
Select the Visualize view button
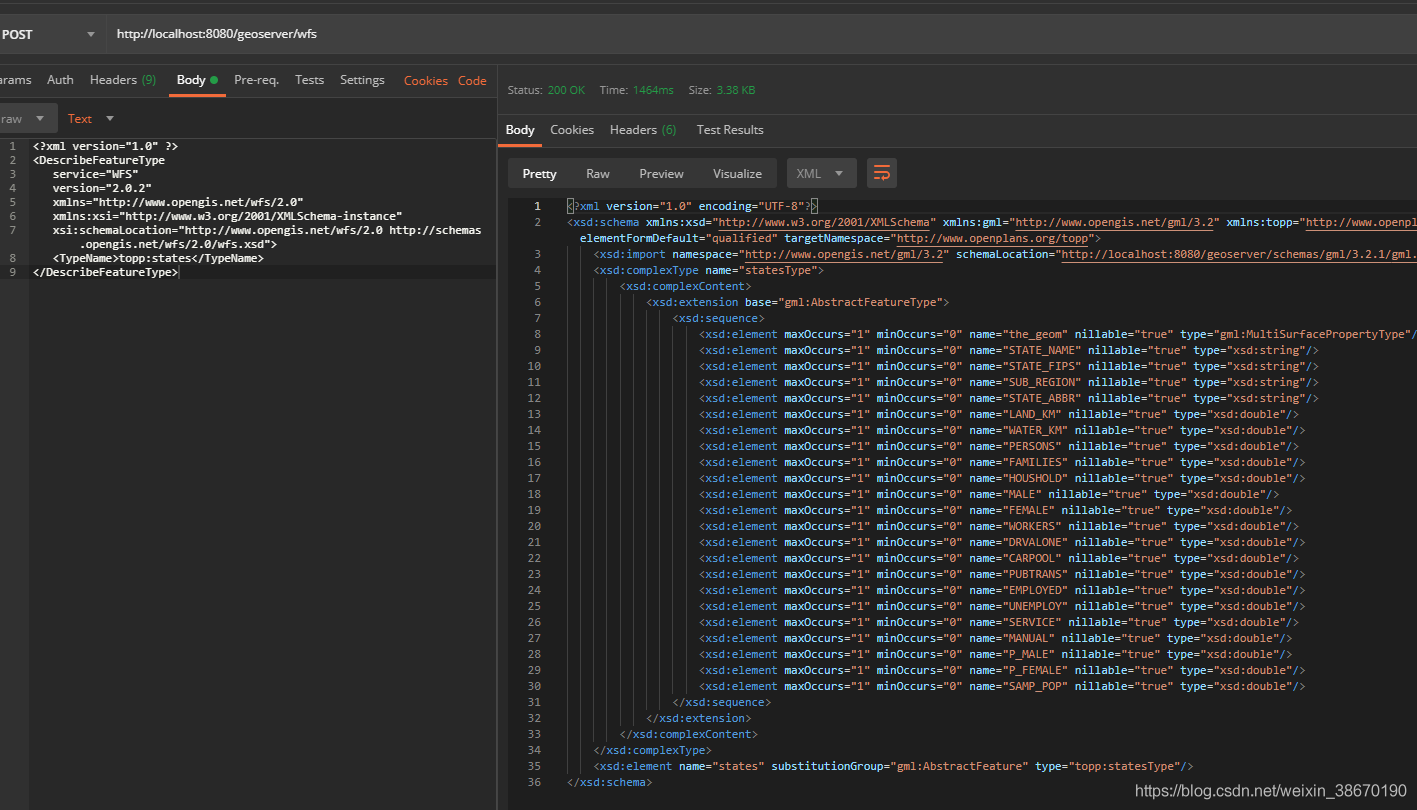click(x=737, y=174)
